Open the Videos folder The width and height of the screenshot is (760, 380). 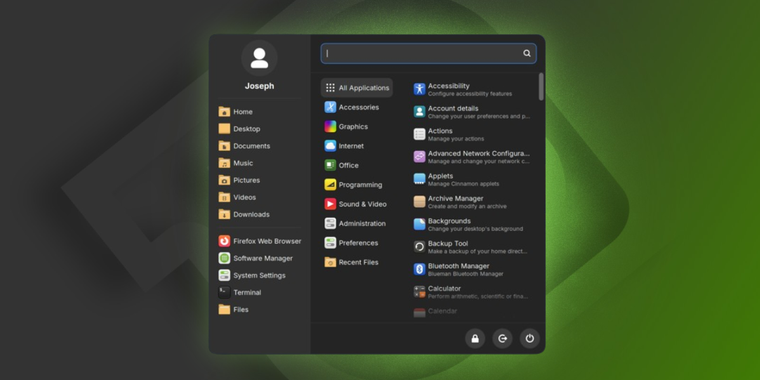[237, 197]
